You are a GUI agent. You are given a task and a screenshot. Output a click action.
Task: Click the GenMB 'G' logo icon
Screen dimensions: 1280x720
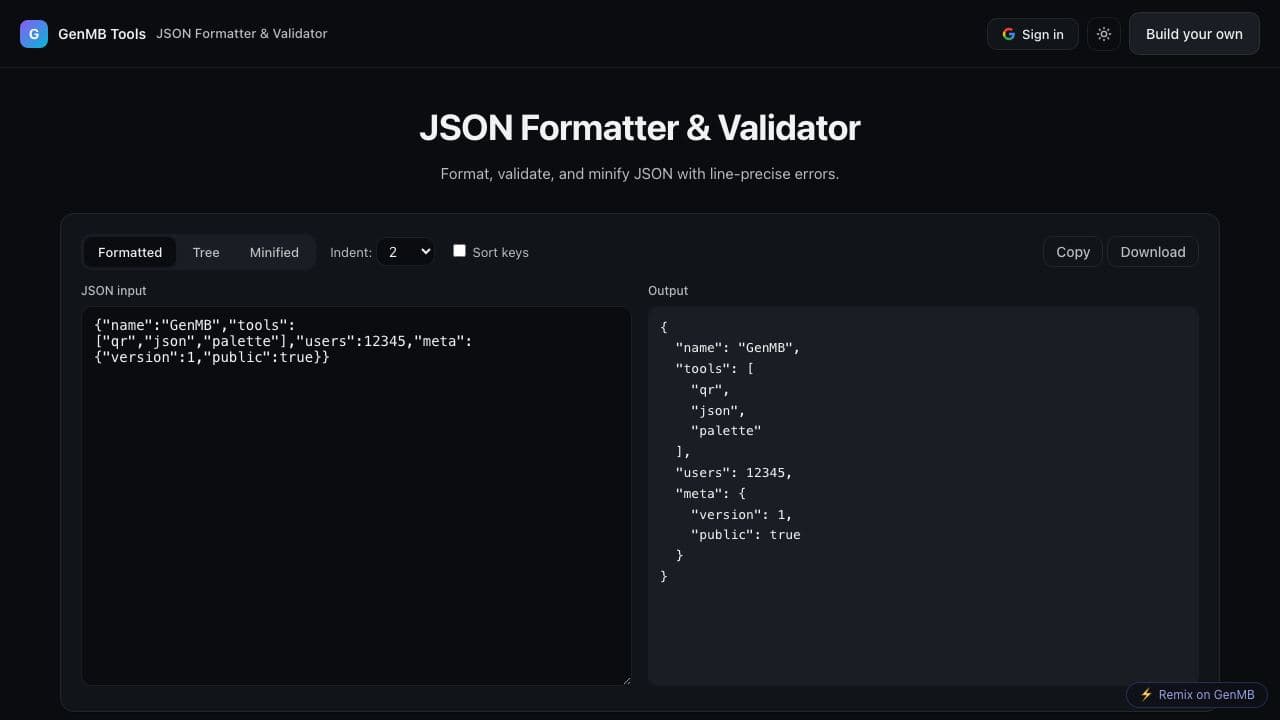click(x=34, y=34)
